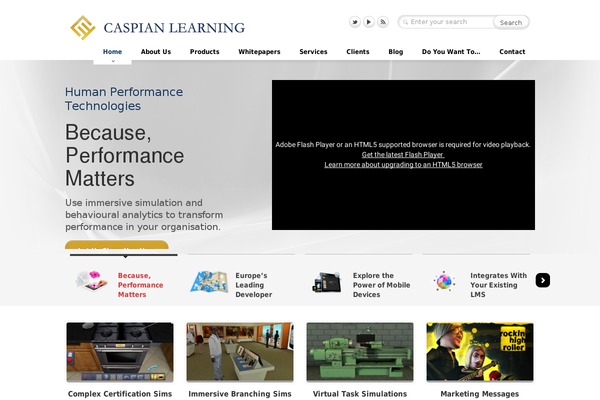600x400 pixels.
Task: Select 'Integrates With Your Existing LMS' tab
Action: coord(499,285)
